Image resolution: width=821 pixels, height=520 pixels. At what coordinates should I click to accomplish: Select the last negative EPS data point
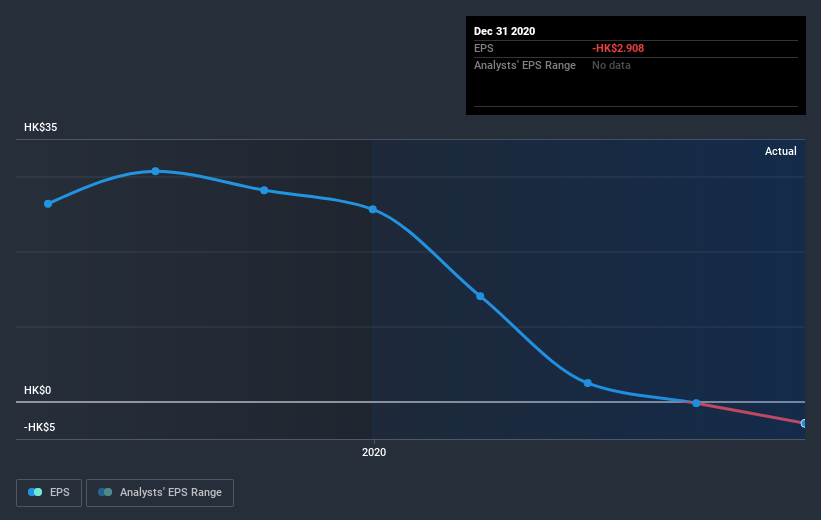[x=804, y=423]
